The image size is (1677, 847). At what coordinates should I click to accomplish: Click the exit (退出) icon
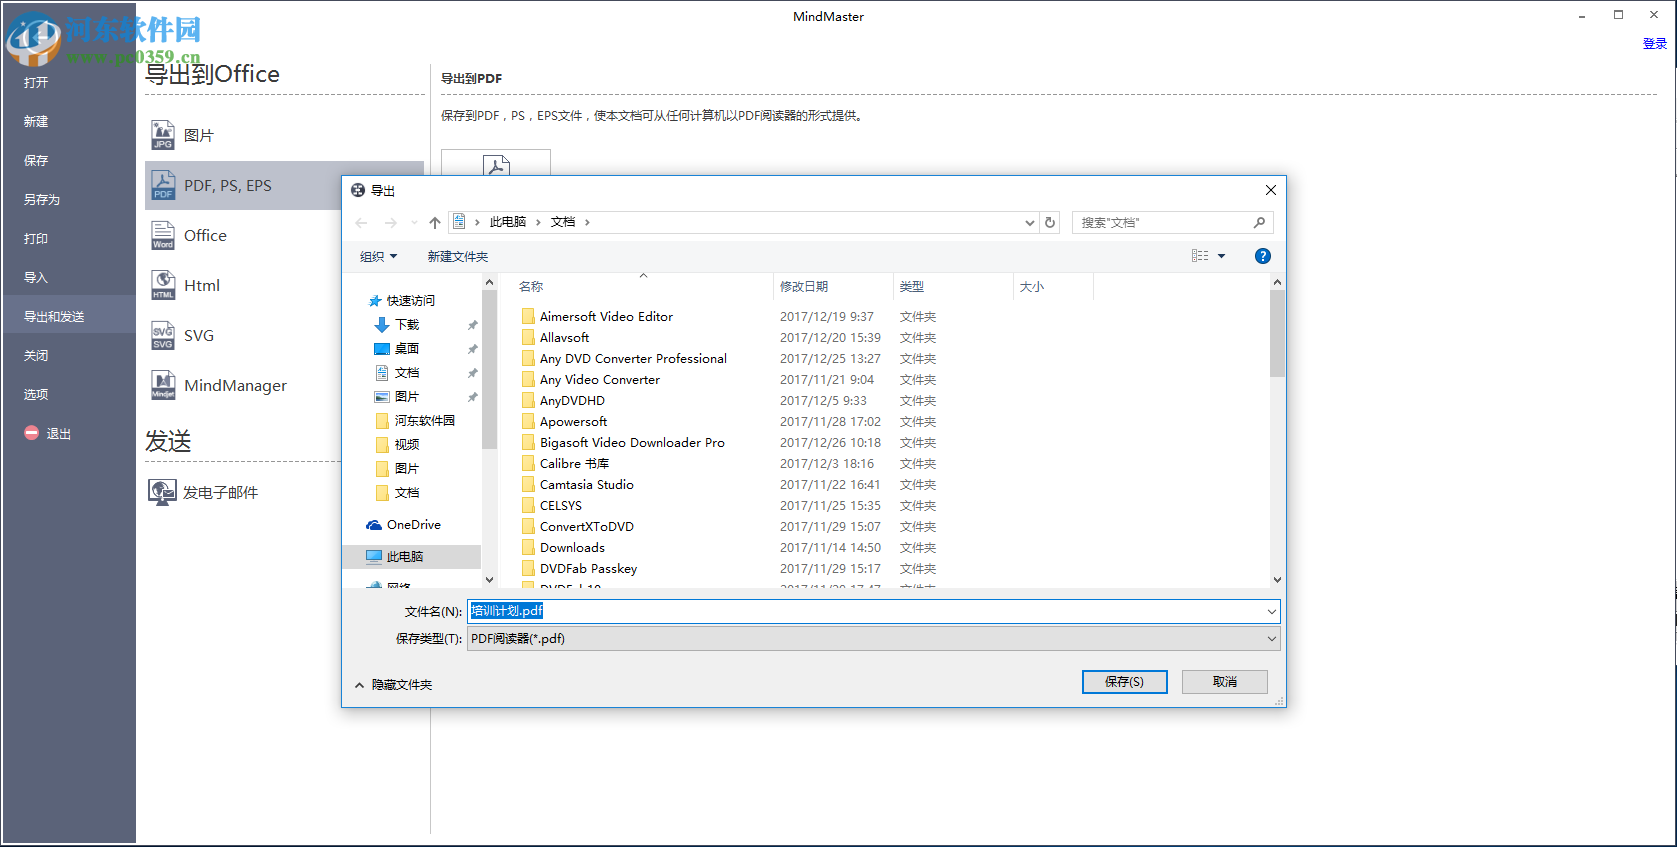(x=32, y=433)
